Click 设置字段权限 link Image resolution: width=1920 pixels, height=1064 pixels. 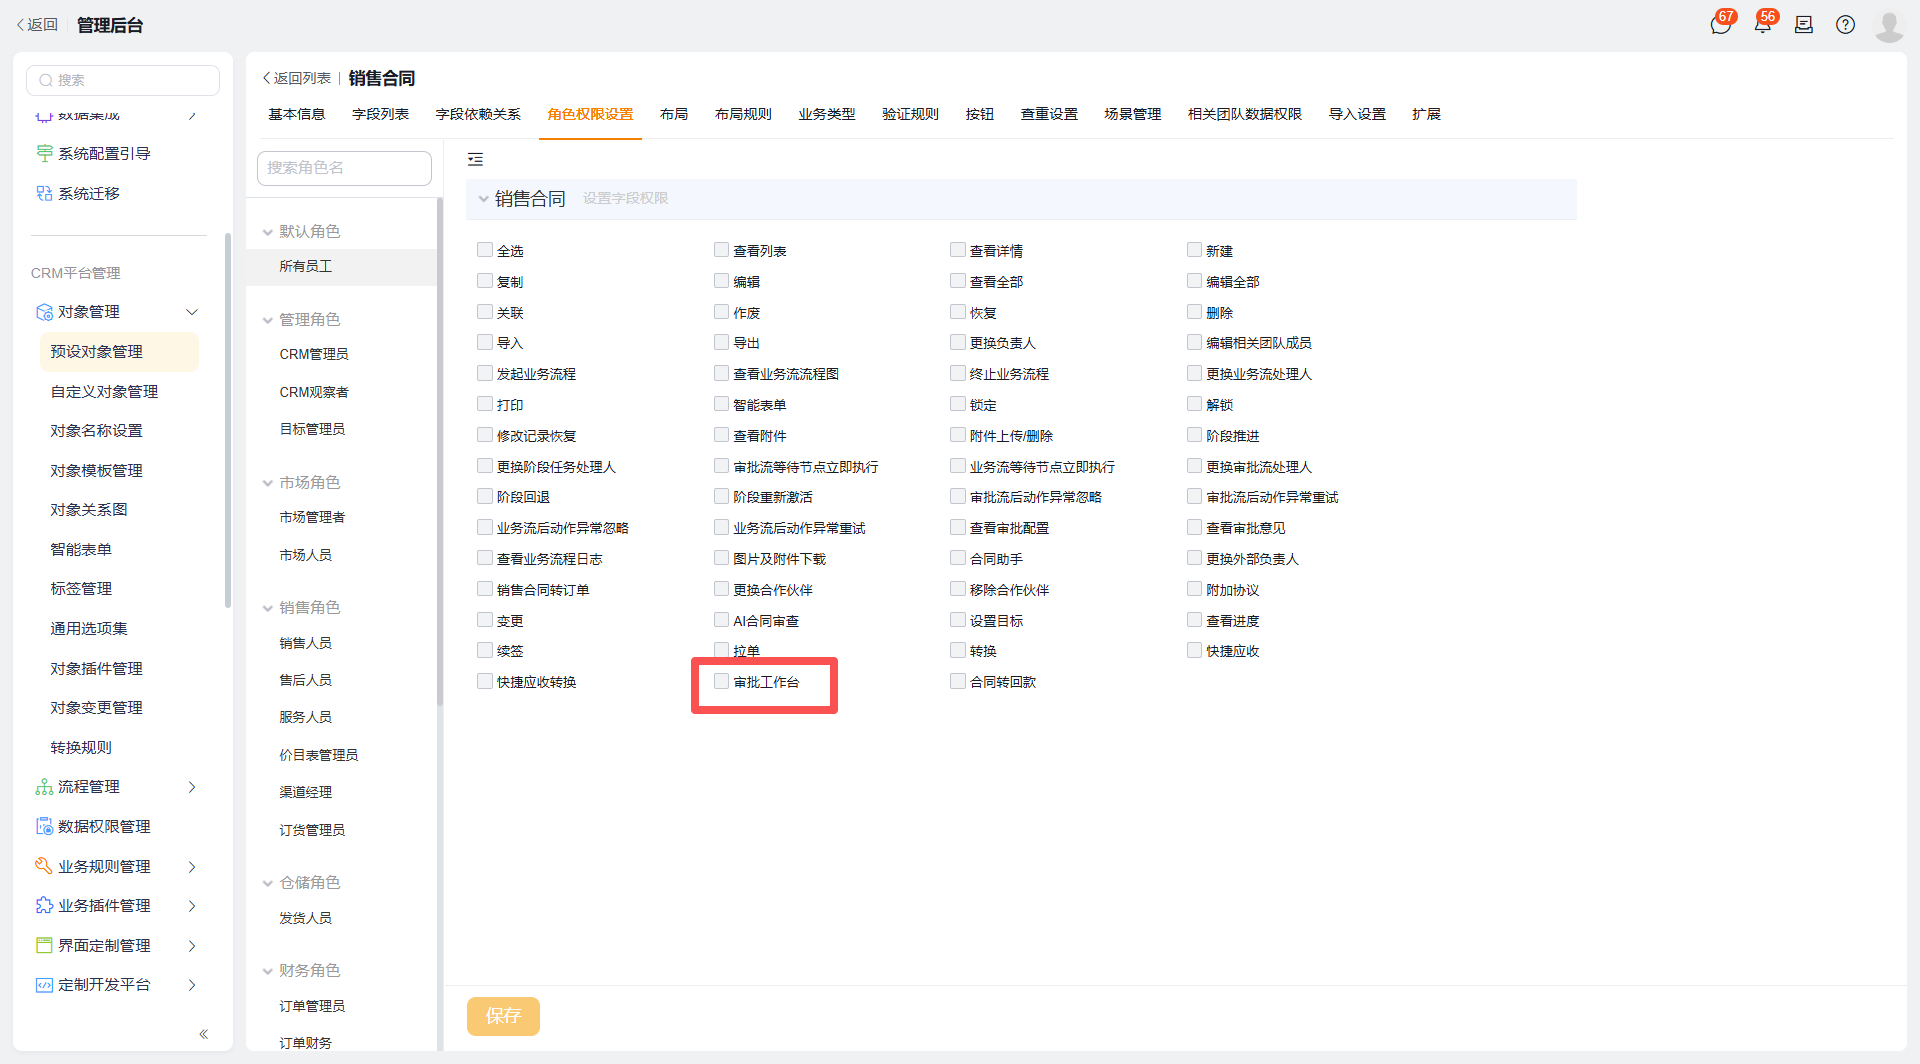tap(626, 198)
